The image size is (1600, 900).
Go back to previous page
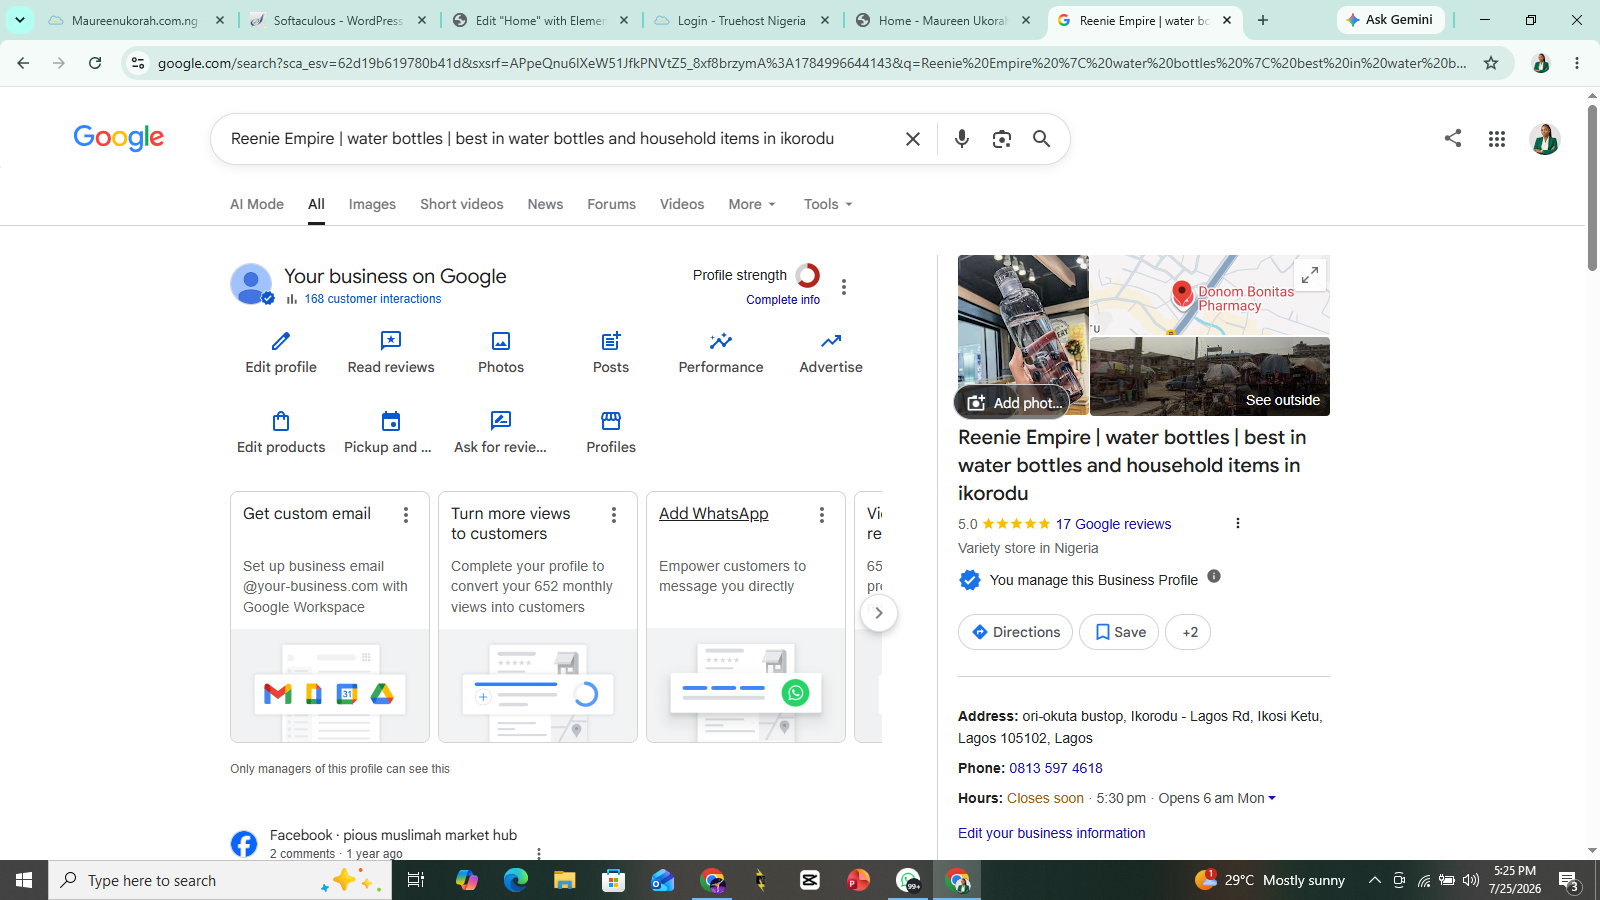(23, 63)
